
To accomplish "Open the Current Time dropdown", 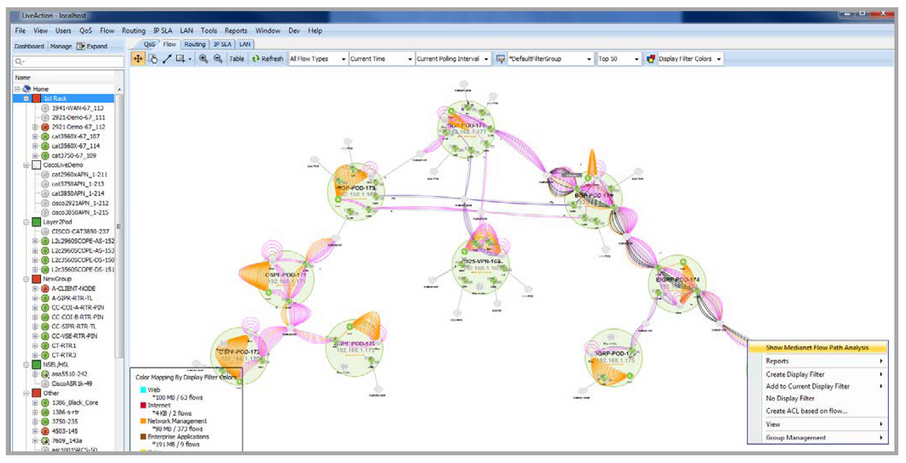I will coord(382,59).
